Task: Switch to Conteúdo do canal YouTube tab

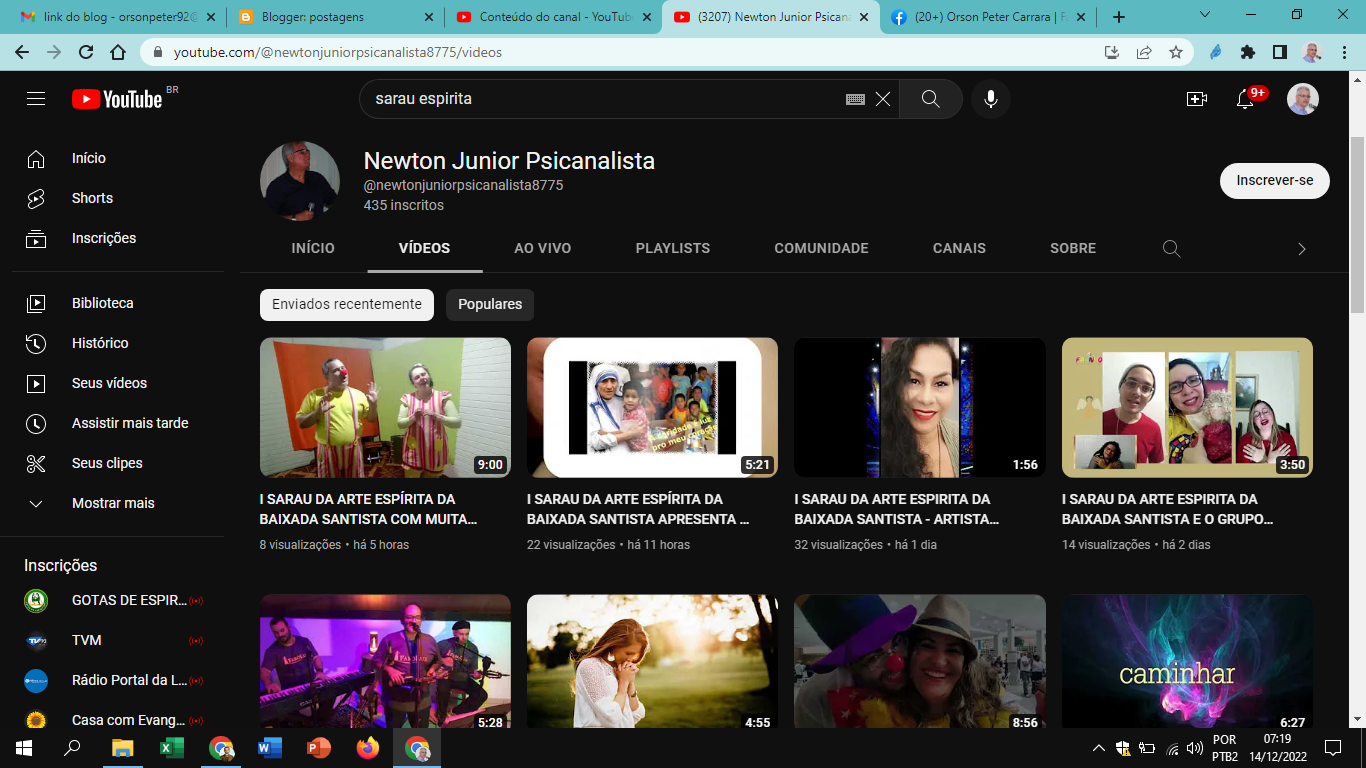Action: [553, 17]
